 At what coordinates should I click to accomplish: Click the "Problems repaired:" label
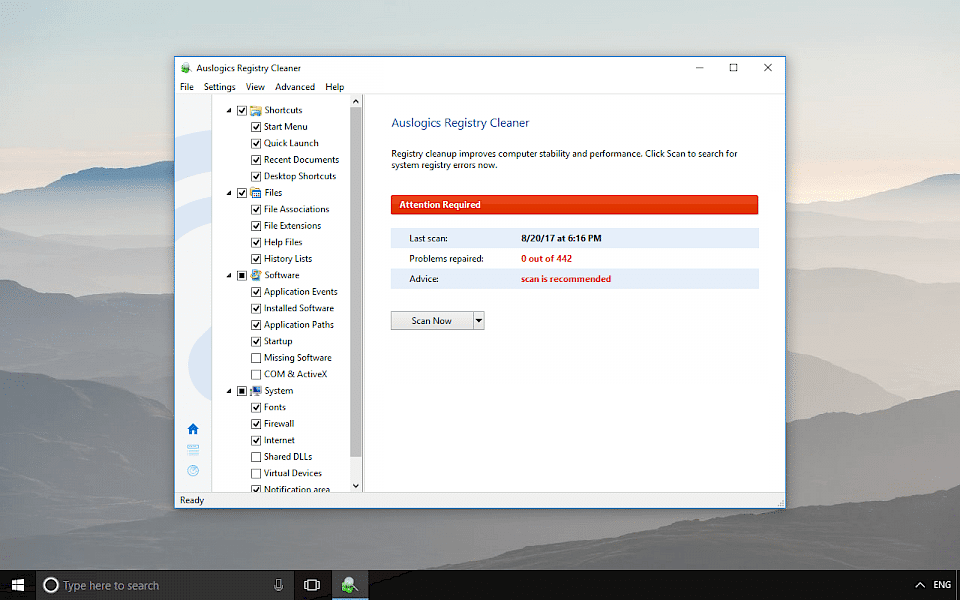click(446, 258)
